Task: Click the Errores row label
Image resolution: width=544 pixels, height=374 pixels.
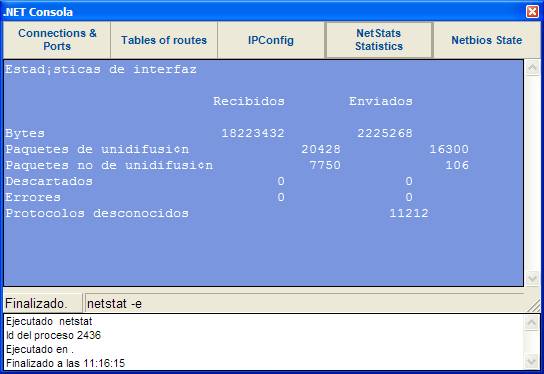Action: [33, 197]
